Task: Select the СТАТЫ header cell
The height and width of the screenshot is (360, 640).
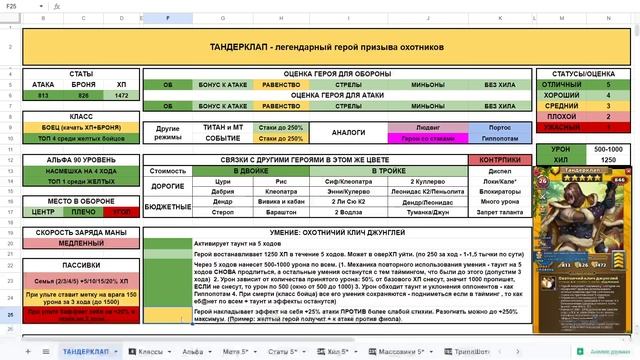Action: point(81,74)
